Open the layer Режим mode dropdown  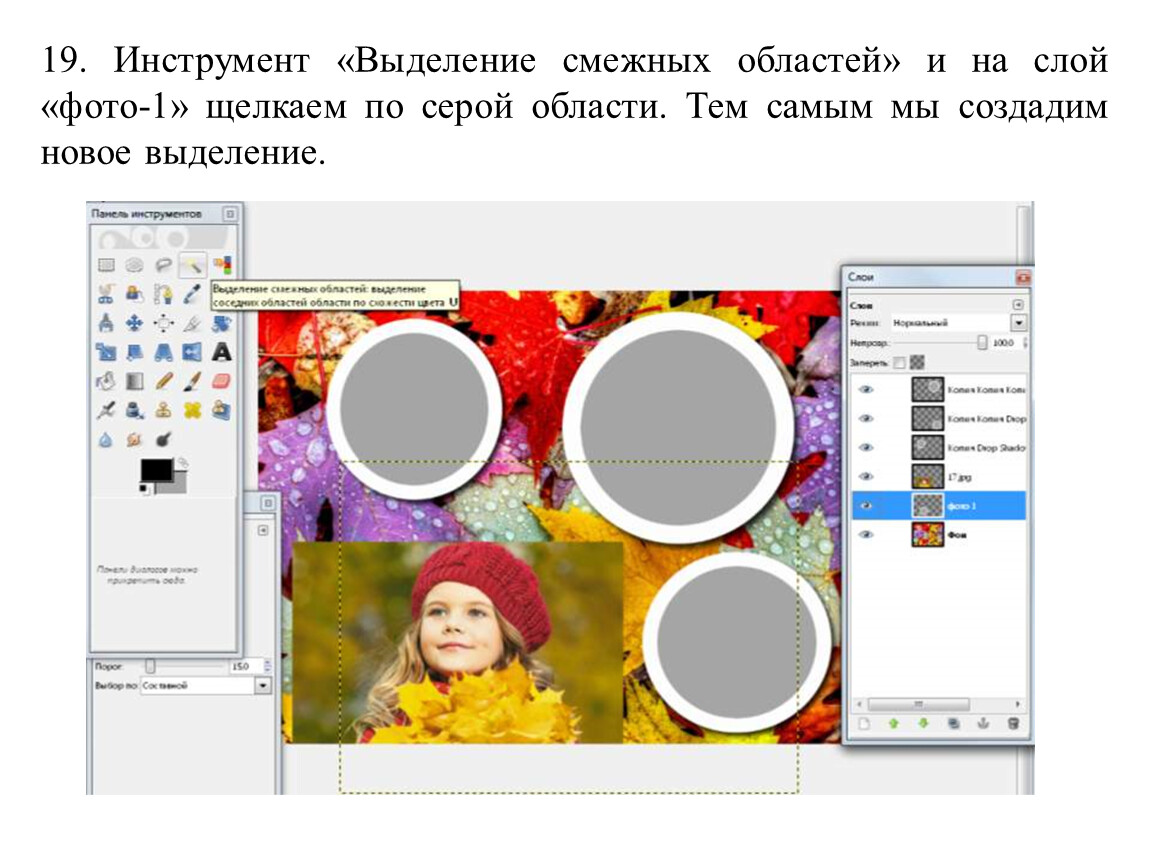pyautogui.click(x=959, y=323)
